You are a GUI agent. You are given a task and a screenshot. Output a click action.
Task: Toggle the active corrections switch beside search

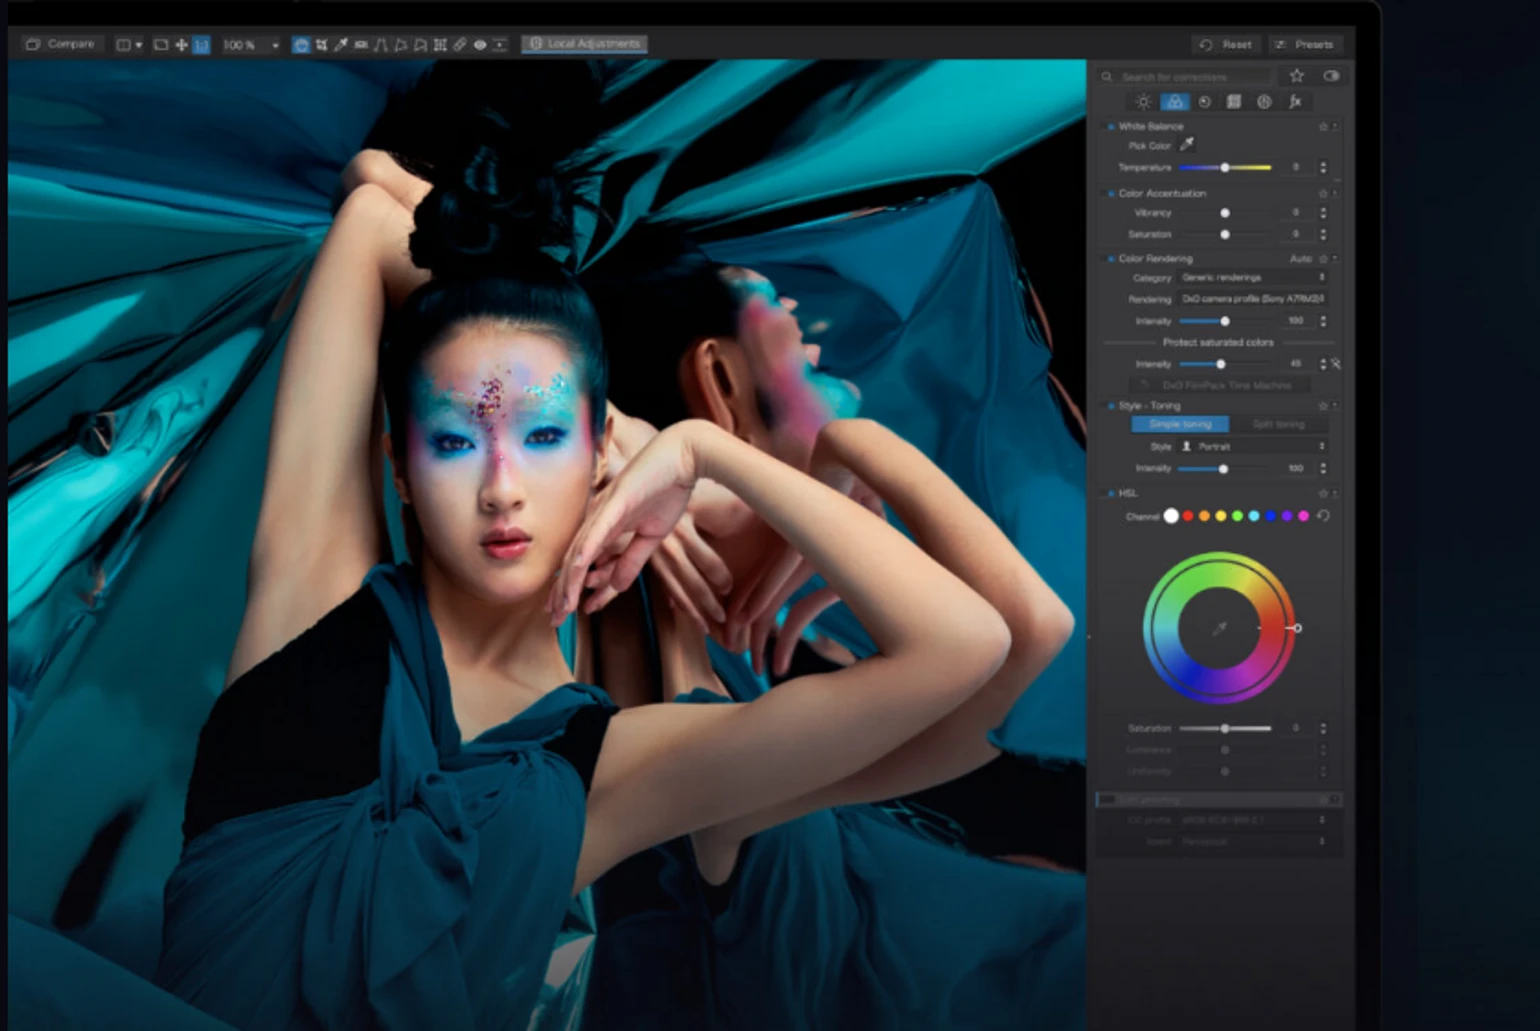(x=1331, y=76)
